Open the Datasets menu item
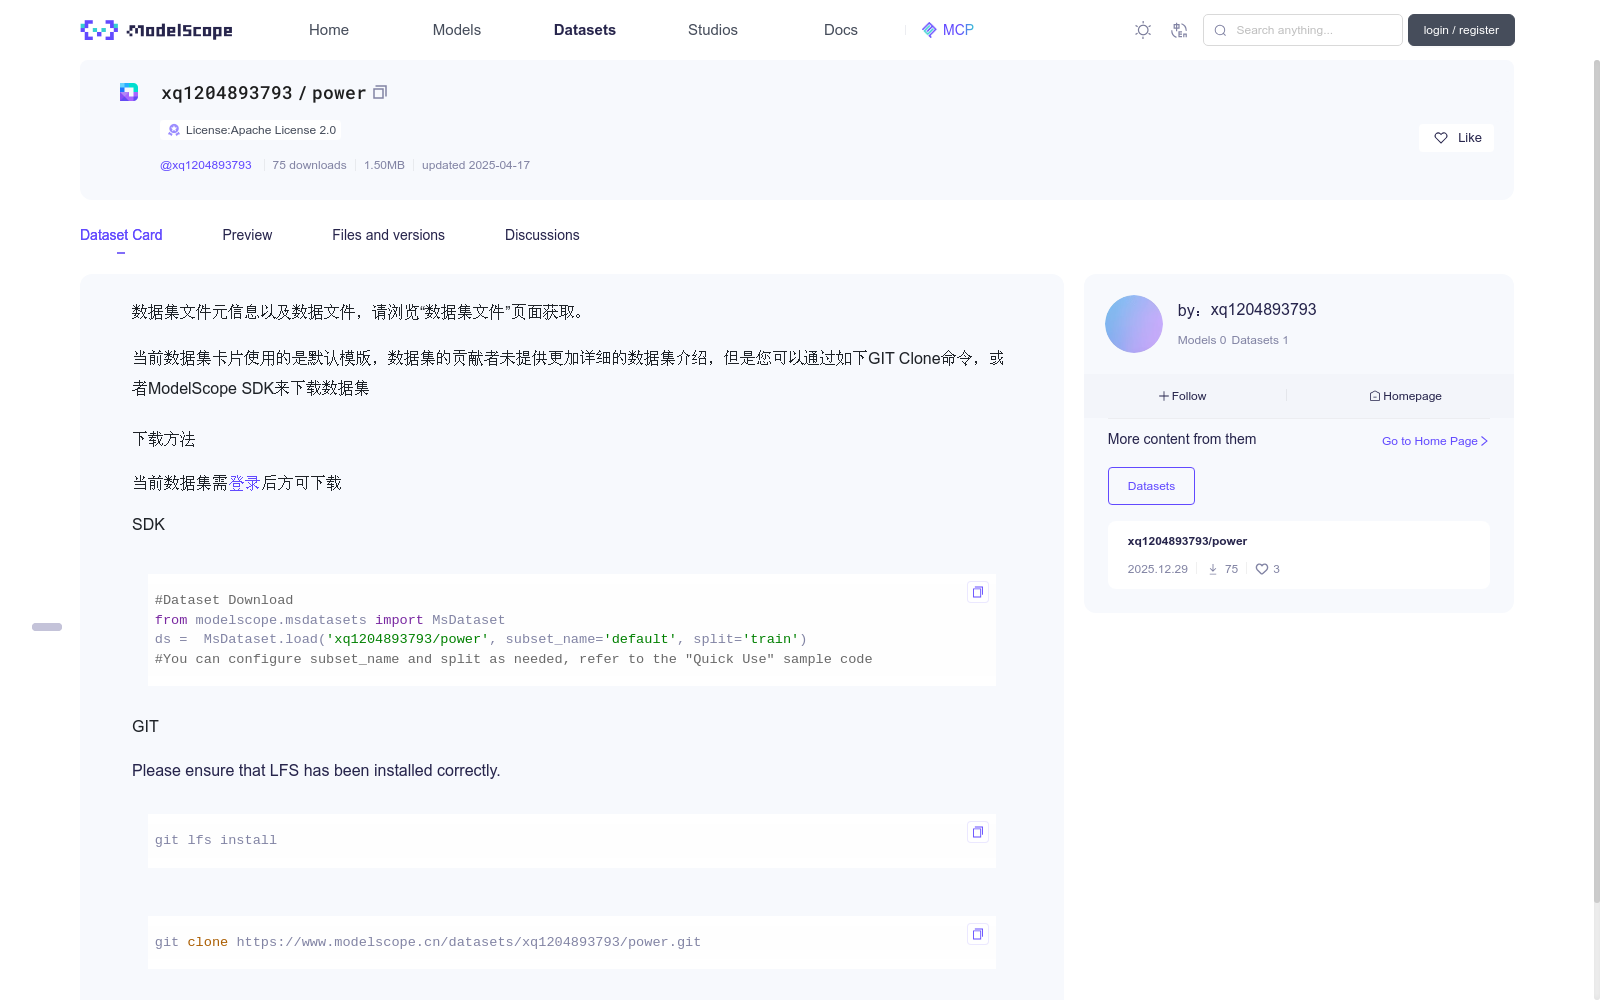This screenshot has height=1000, width=1600. [585, 30]
